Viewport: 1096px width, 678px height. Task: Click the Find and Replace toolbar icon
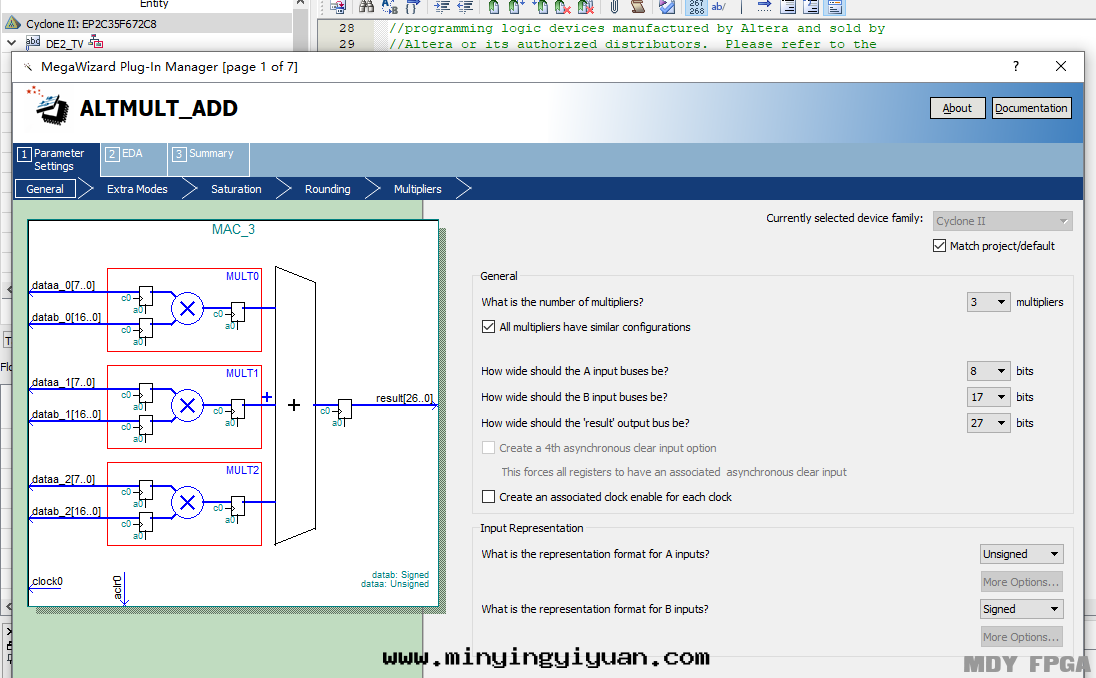[391, 7]
